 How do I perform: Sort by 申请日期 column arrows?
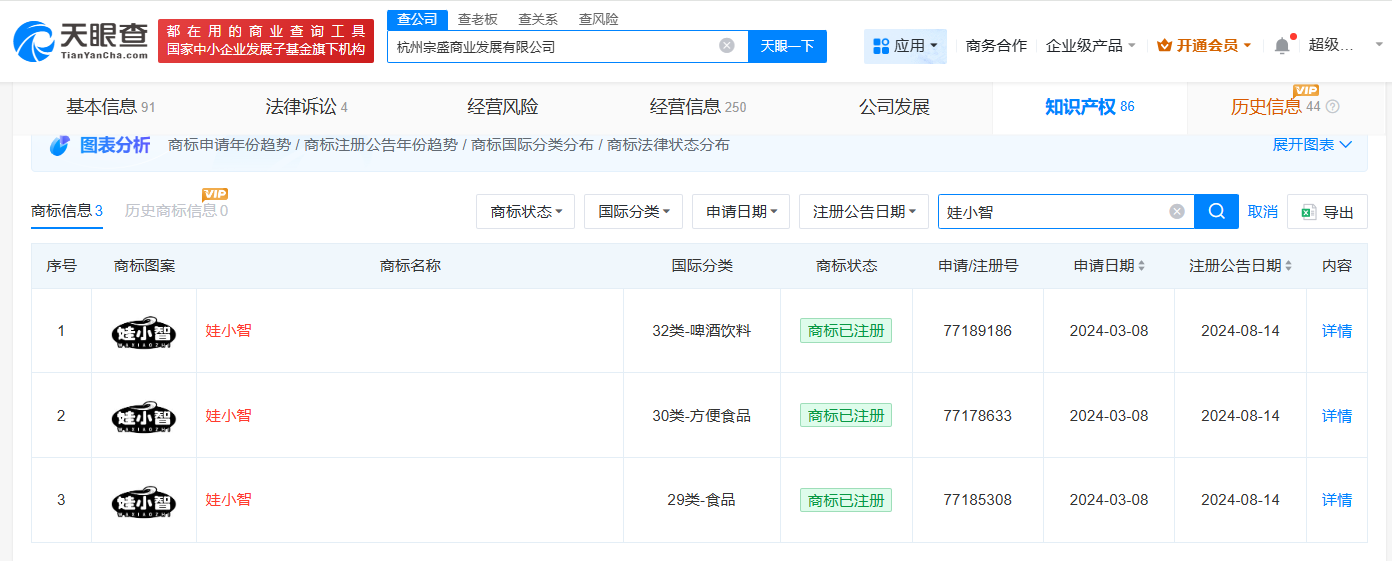click(x=1142, y=266)
